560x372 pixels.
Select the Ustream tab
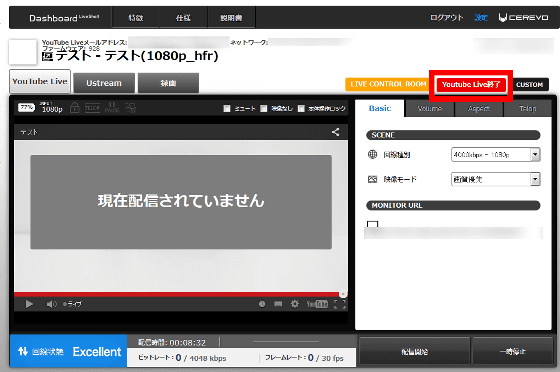pos(104,83)
